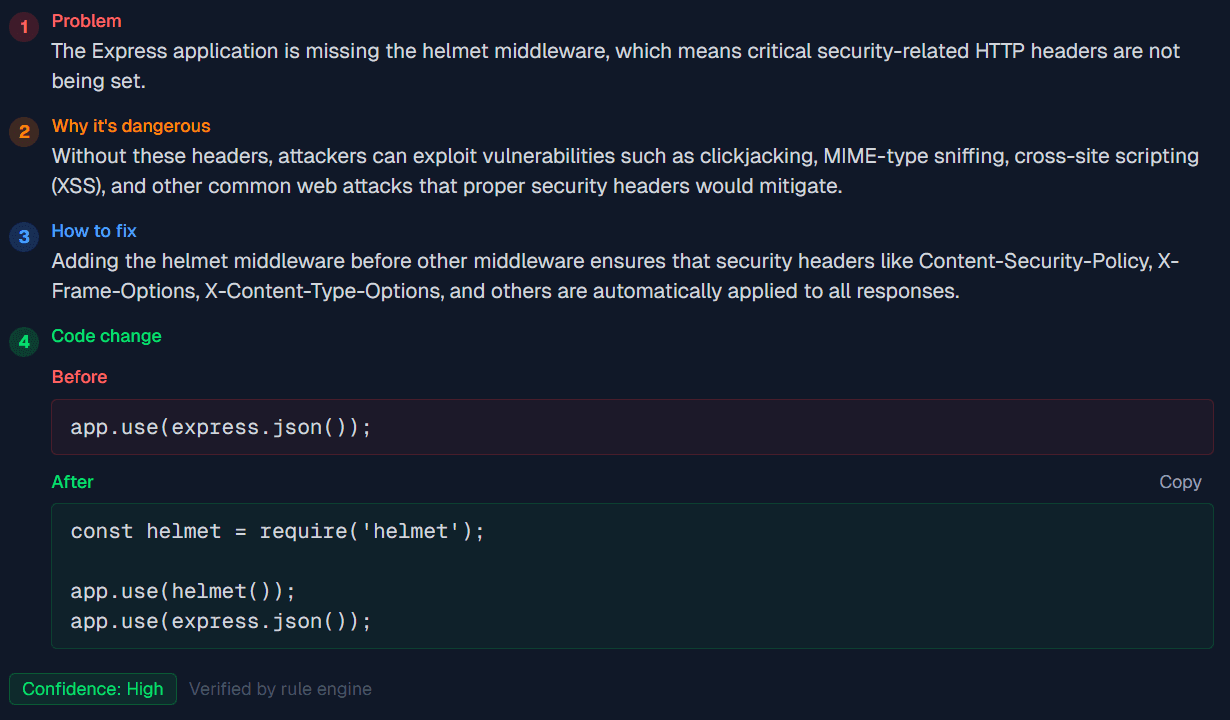This screenshot has height=720, width=1230.
Task: Click the "Code change" heading
Action: tap(106, 336)
